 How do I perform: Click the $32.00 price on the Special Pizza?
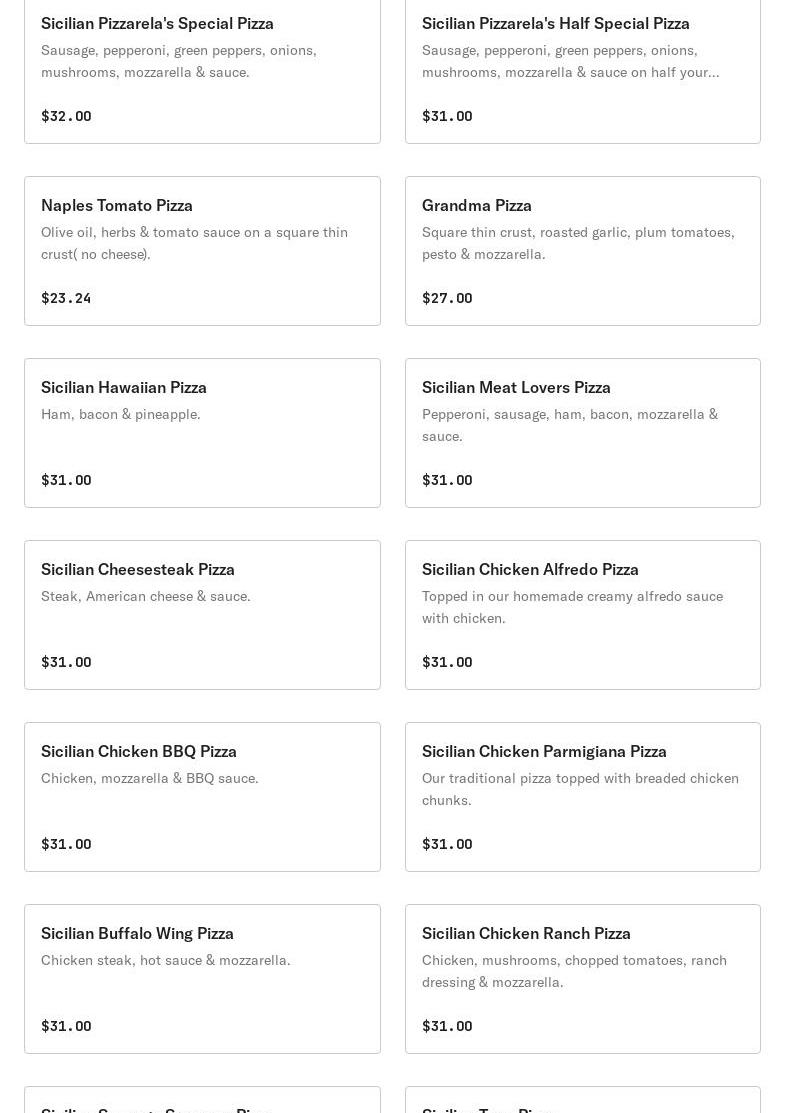66,116
